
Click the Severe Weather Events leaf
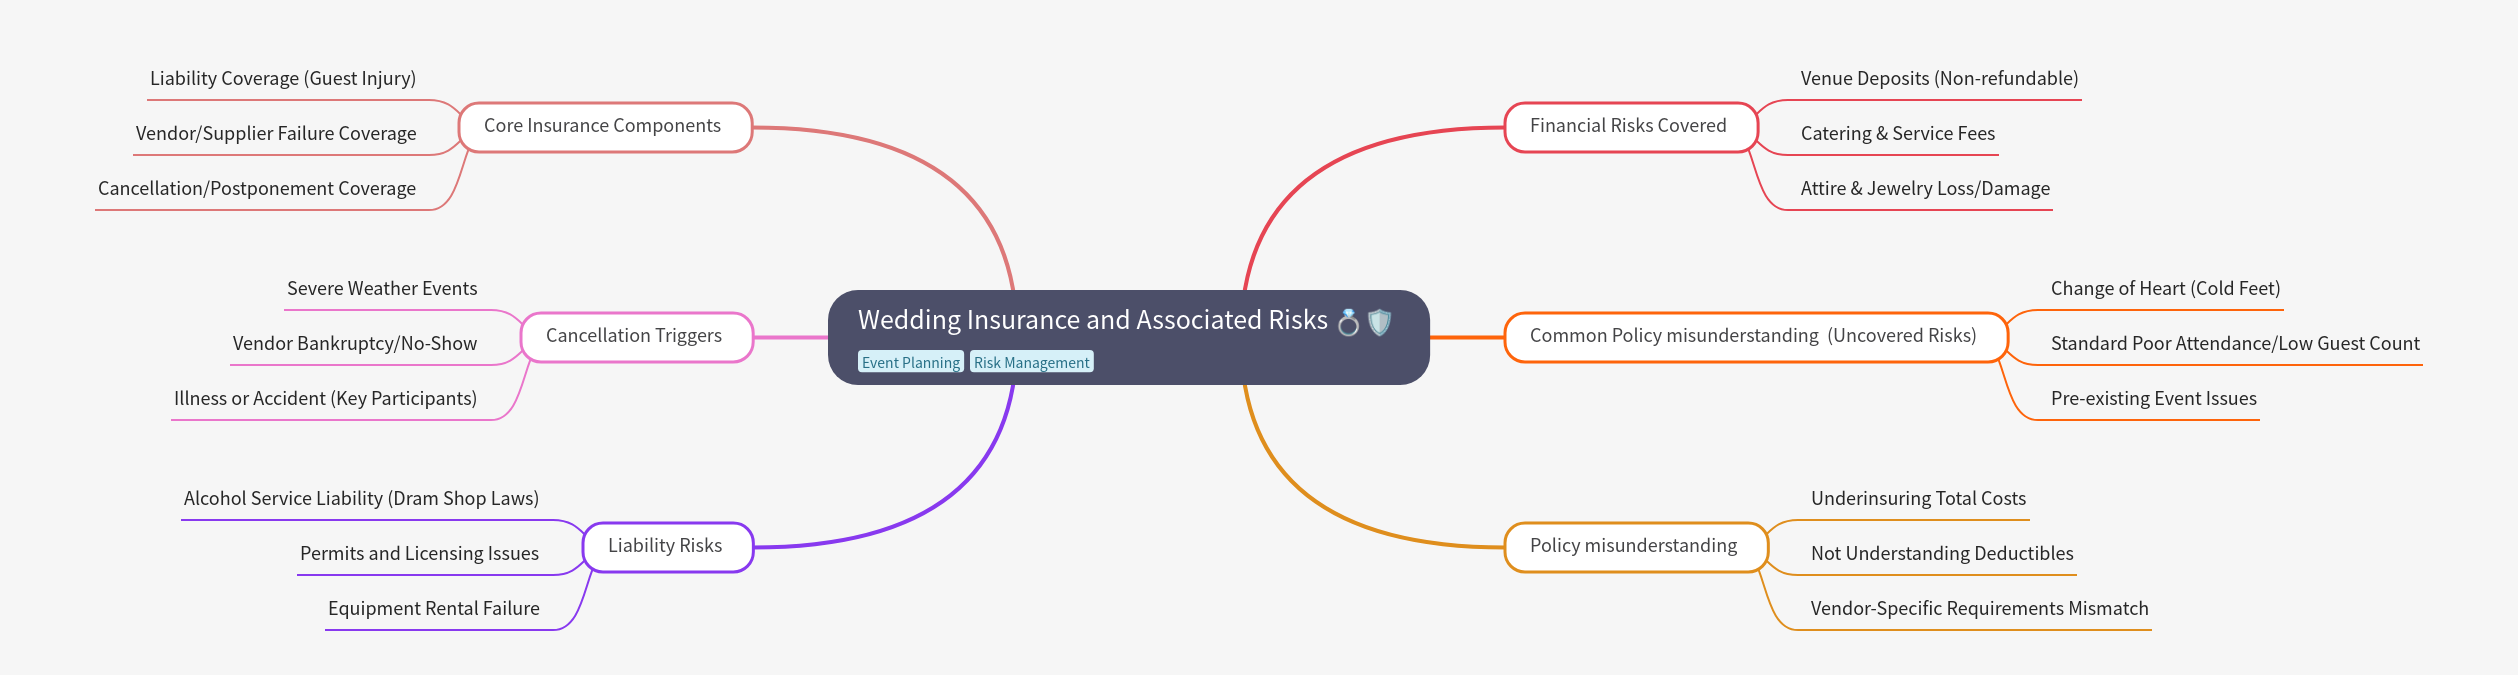tap(382, 289)
